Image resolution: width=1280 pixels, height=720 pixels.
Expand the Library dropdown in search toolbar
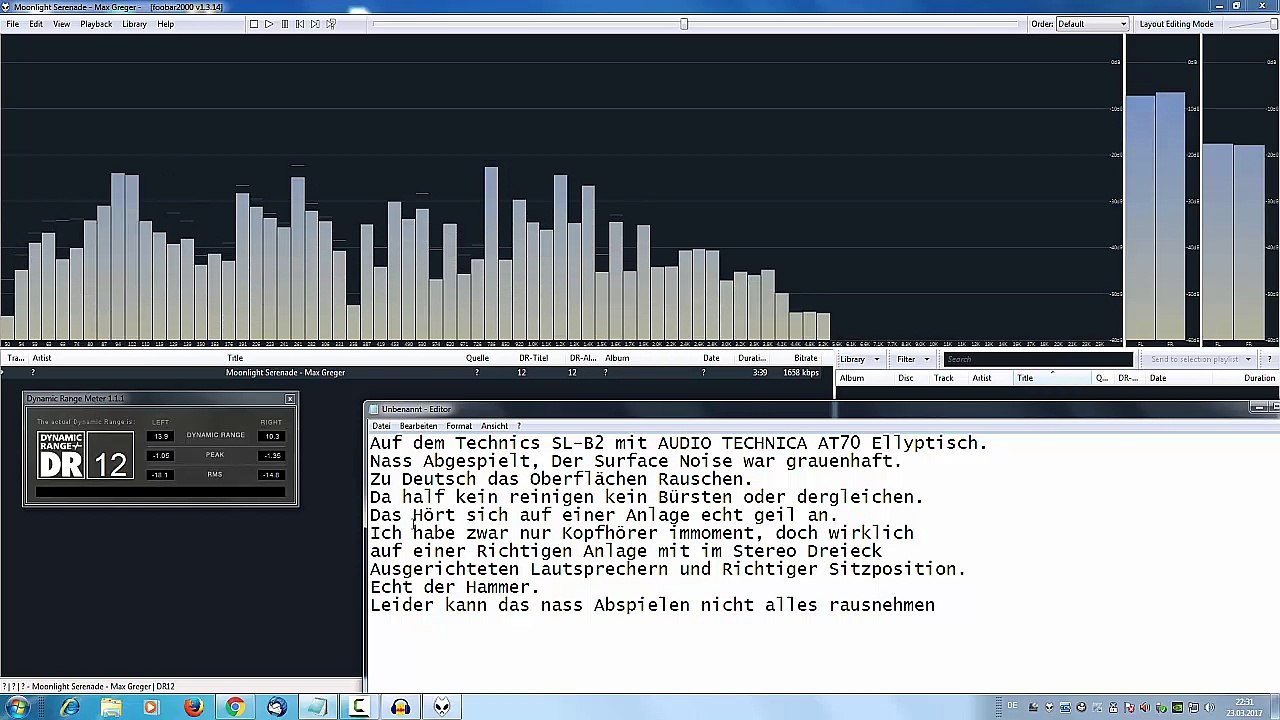click(x=859, y=360)
